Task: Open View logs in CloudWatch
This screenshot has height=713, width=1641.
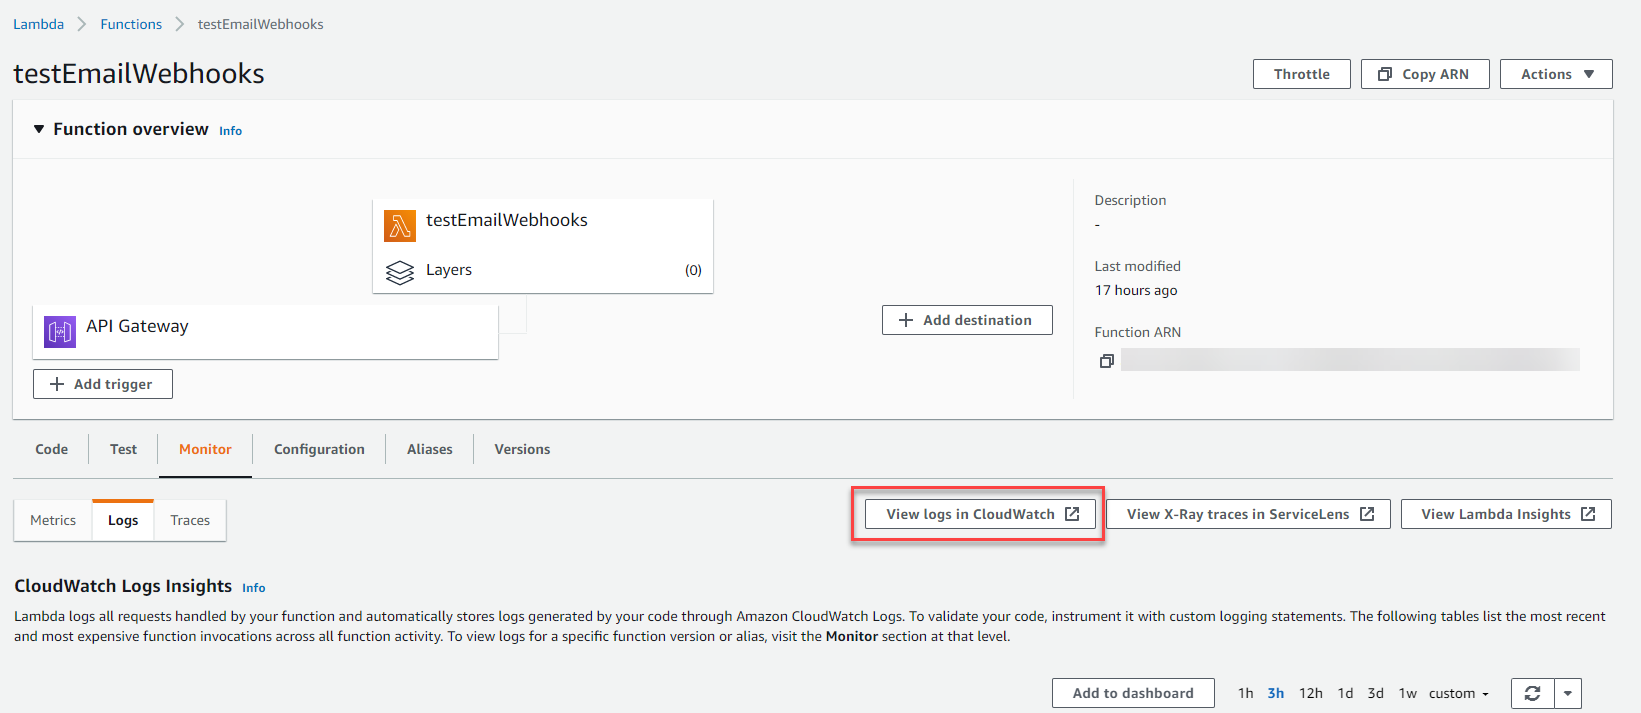Action: (x=980, y=514)
